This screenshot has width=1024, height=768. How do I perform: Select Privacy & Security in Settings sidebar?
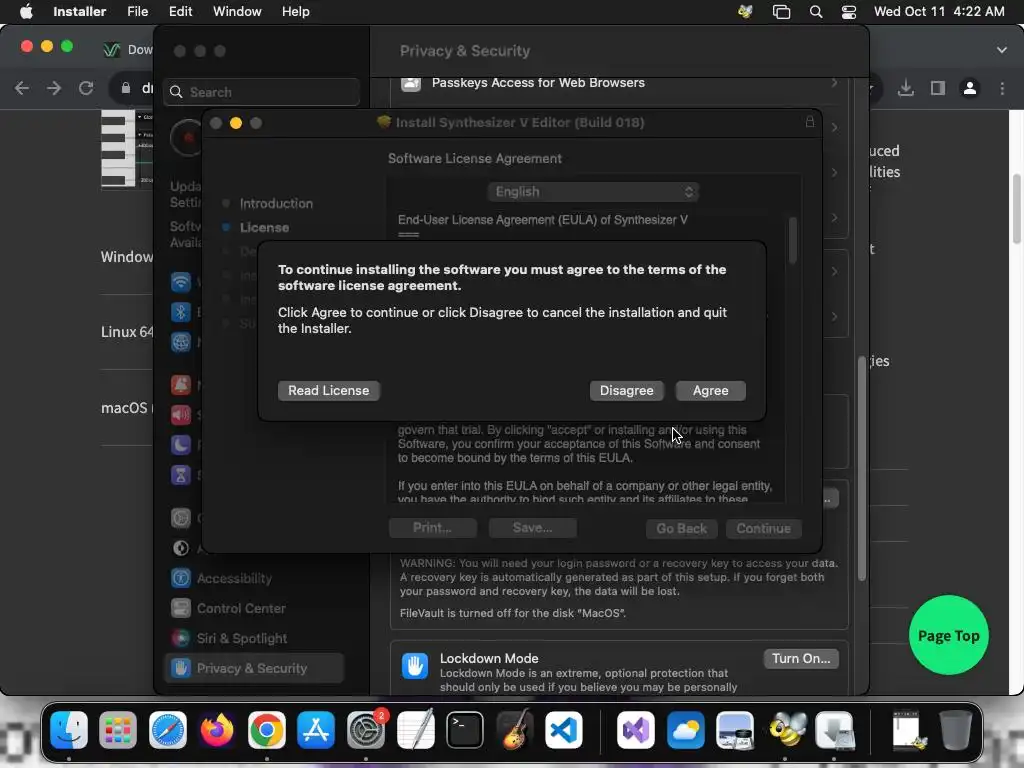[x=255, y=668]
